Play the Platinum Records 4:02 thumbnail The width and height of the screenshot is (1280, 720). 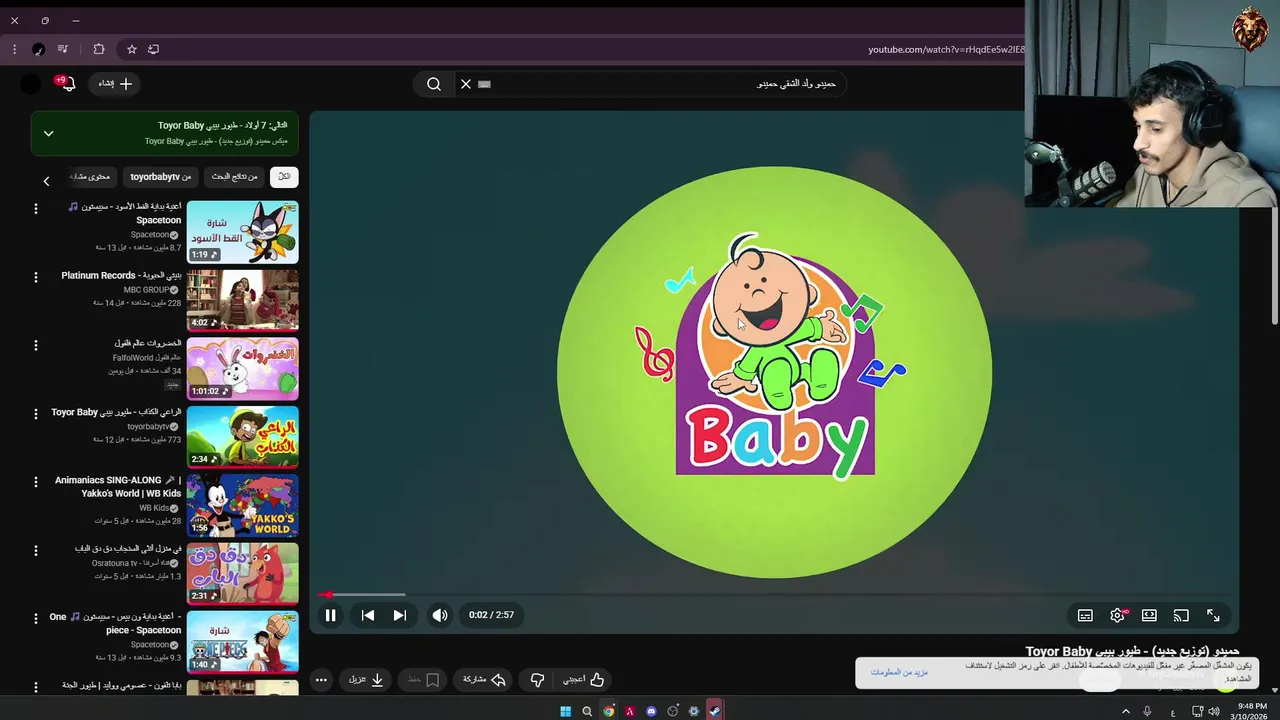point(242,300)
